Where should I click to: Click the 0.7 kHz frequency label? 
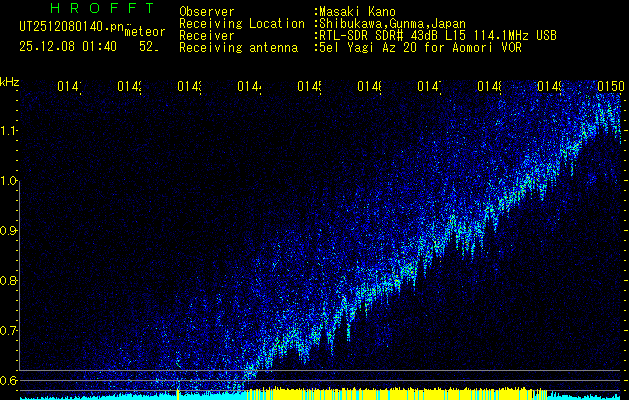pyautogui.click(x=8, y=331)
